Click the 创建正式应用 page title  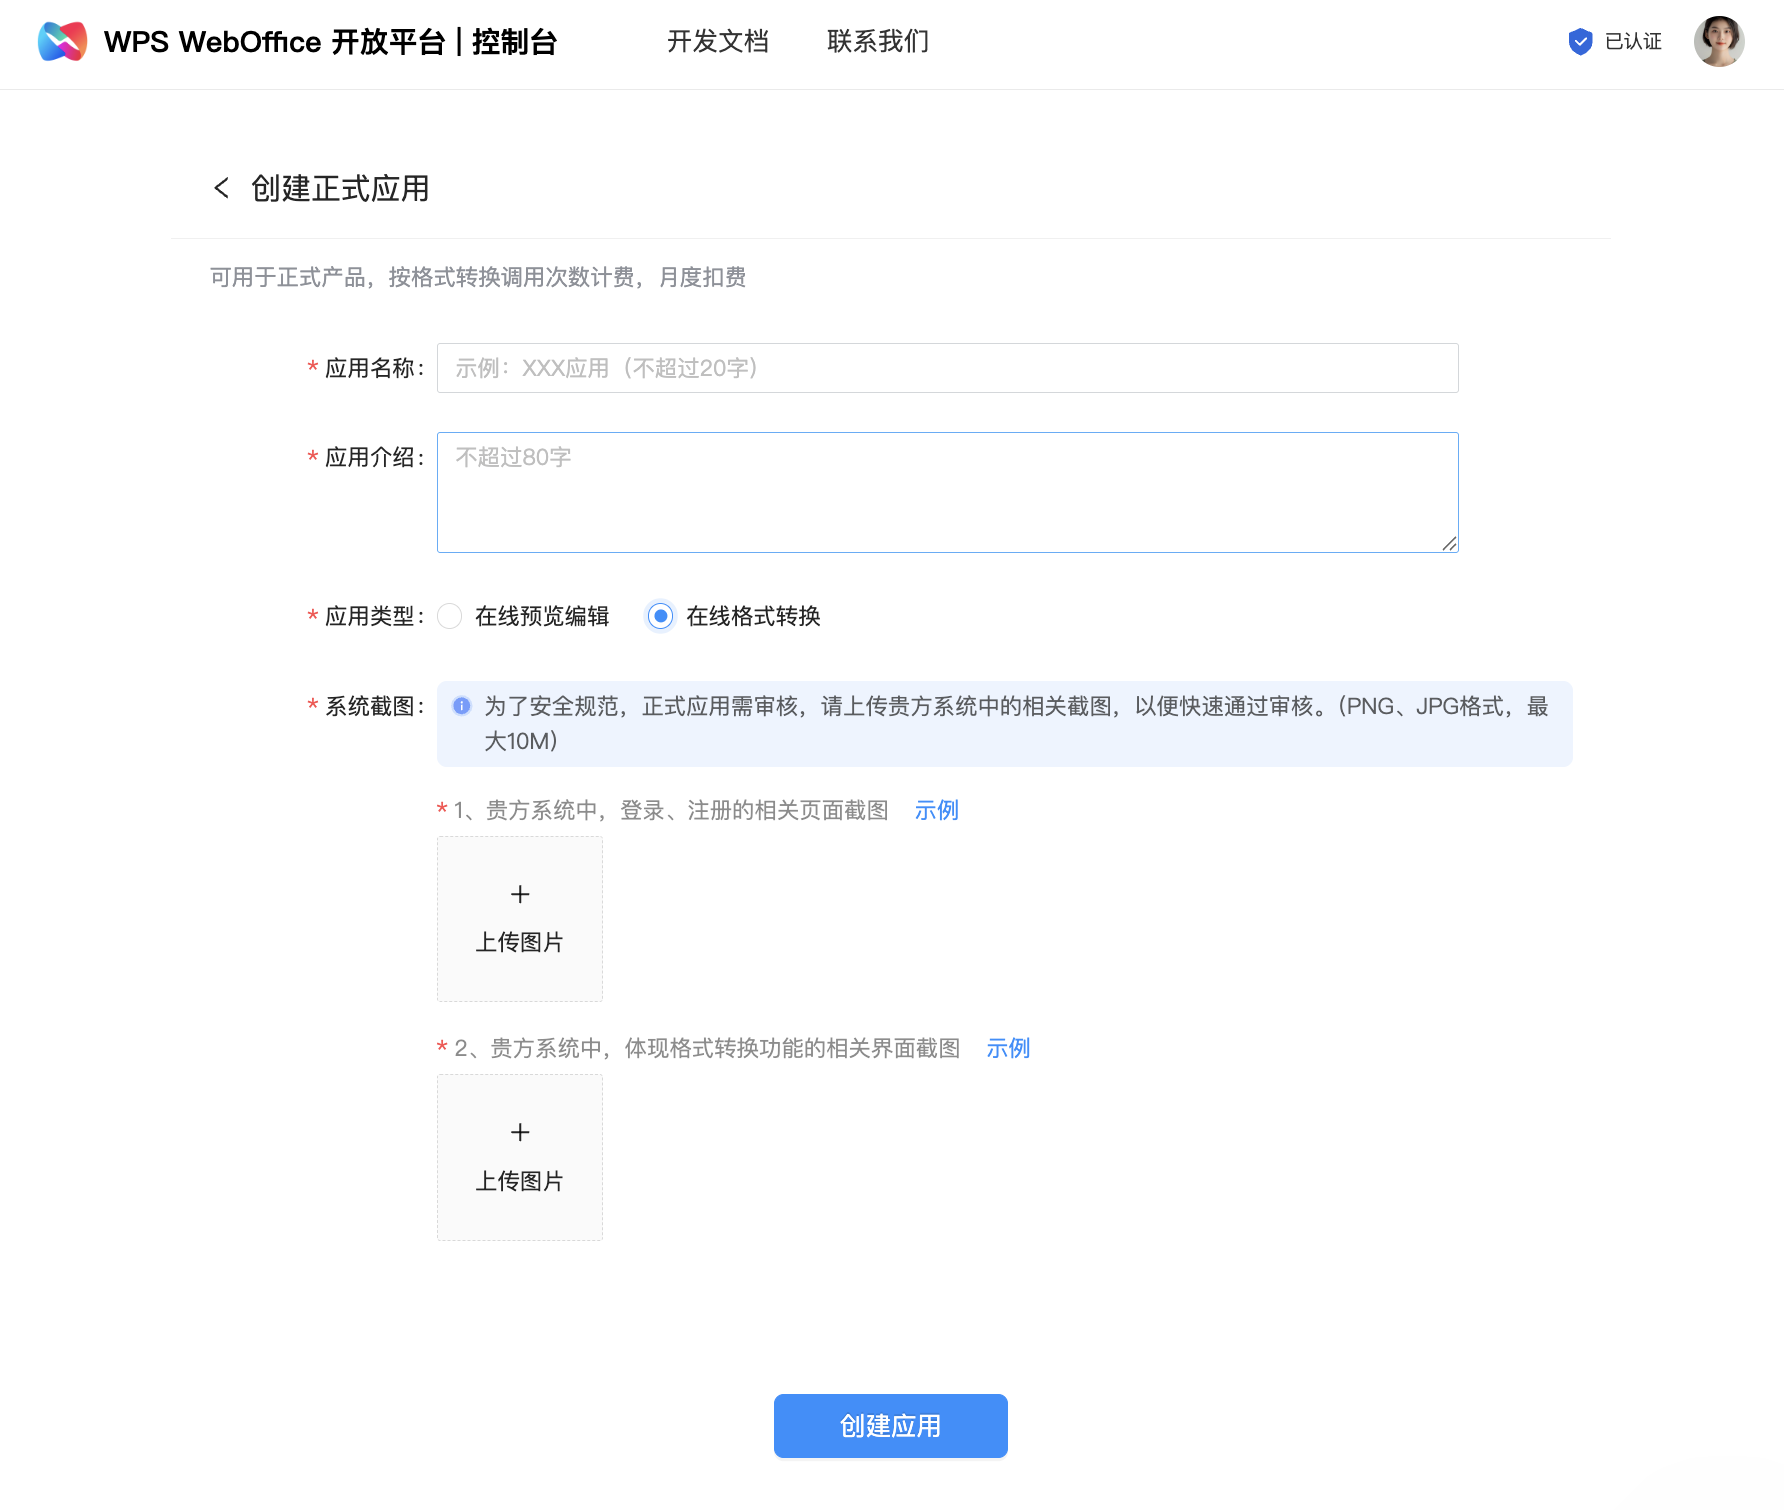point(340,188)
